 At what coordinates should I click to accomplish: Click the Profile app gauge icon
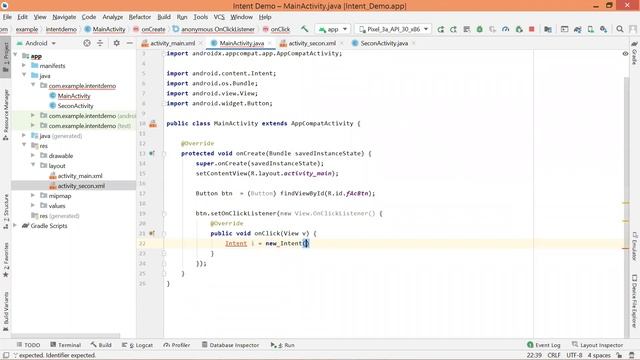point(506,29)
